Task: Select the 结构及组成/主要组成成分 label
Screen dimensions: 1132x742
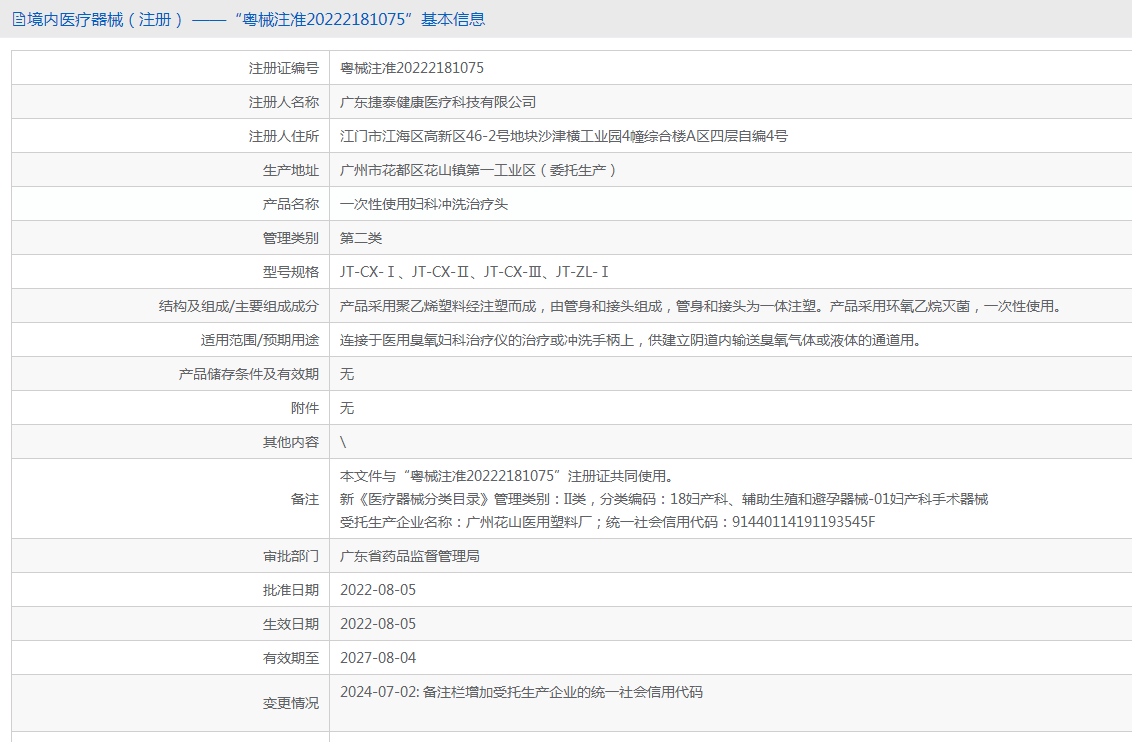Action: [239, 306]
